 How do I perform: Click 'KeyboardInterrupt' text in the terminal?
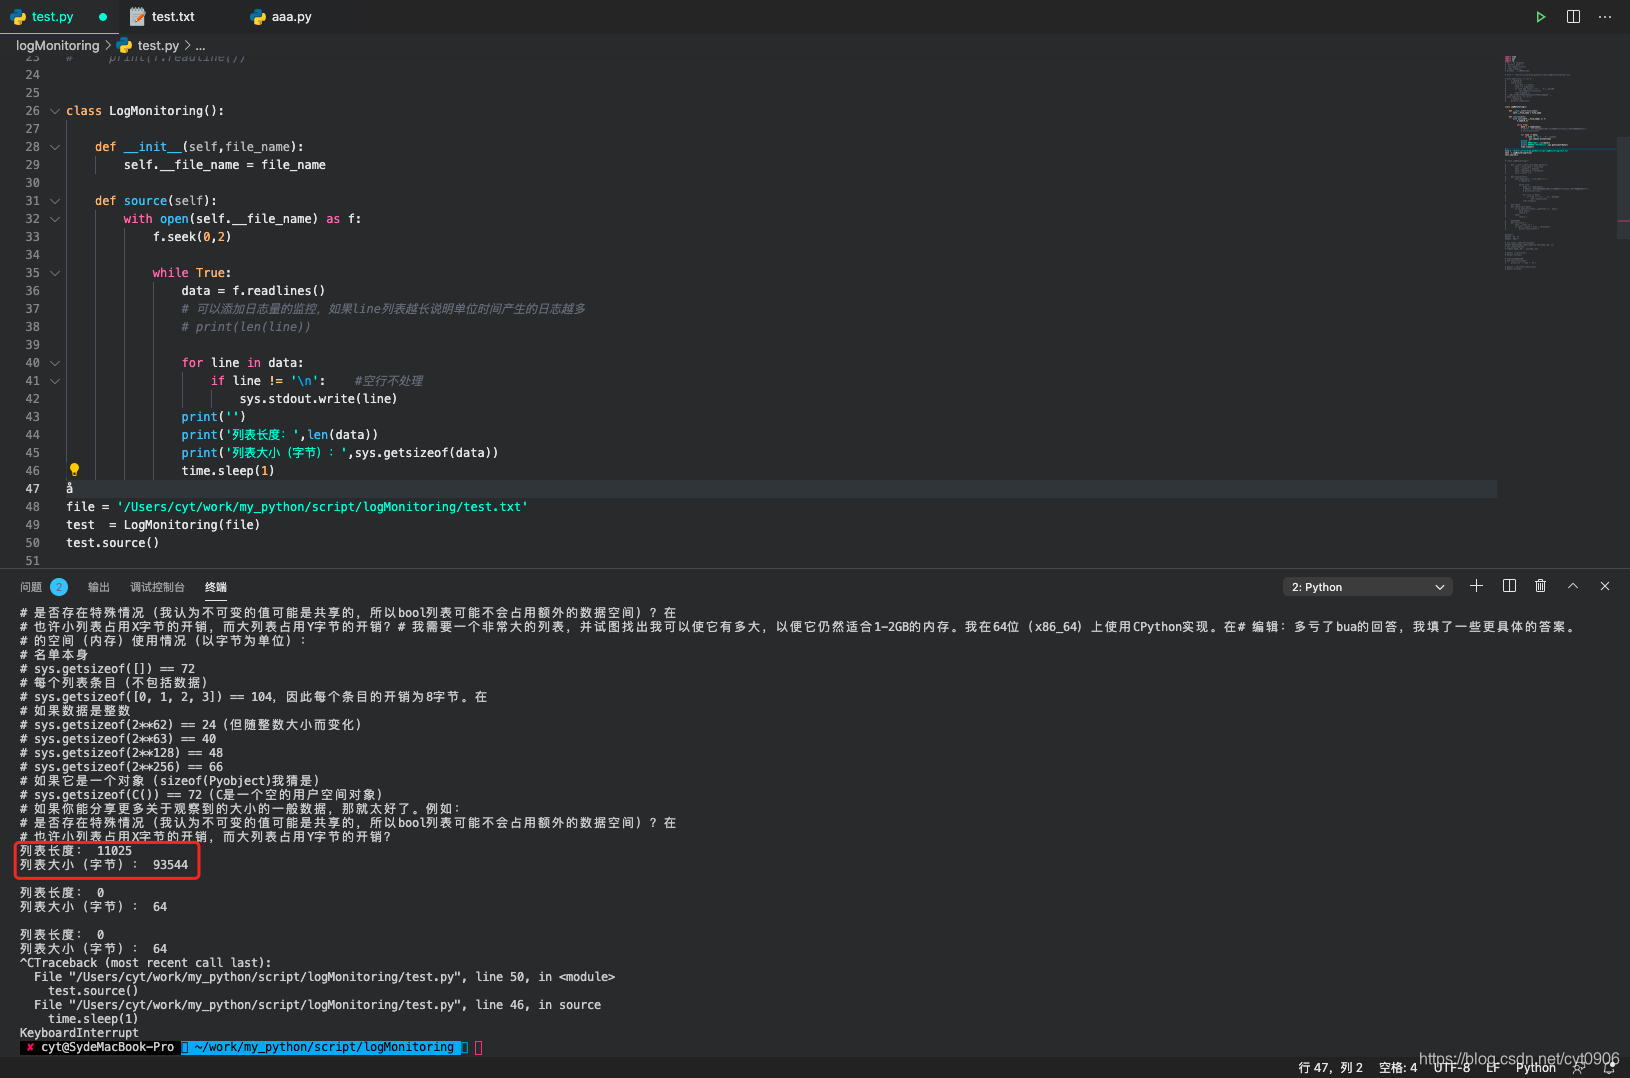pos(79,1033)
